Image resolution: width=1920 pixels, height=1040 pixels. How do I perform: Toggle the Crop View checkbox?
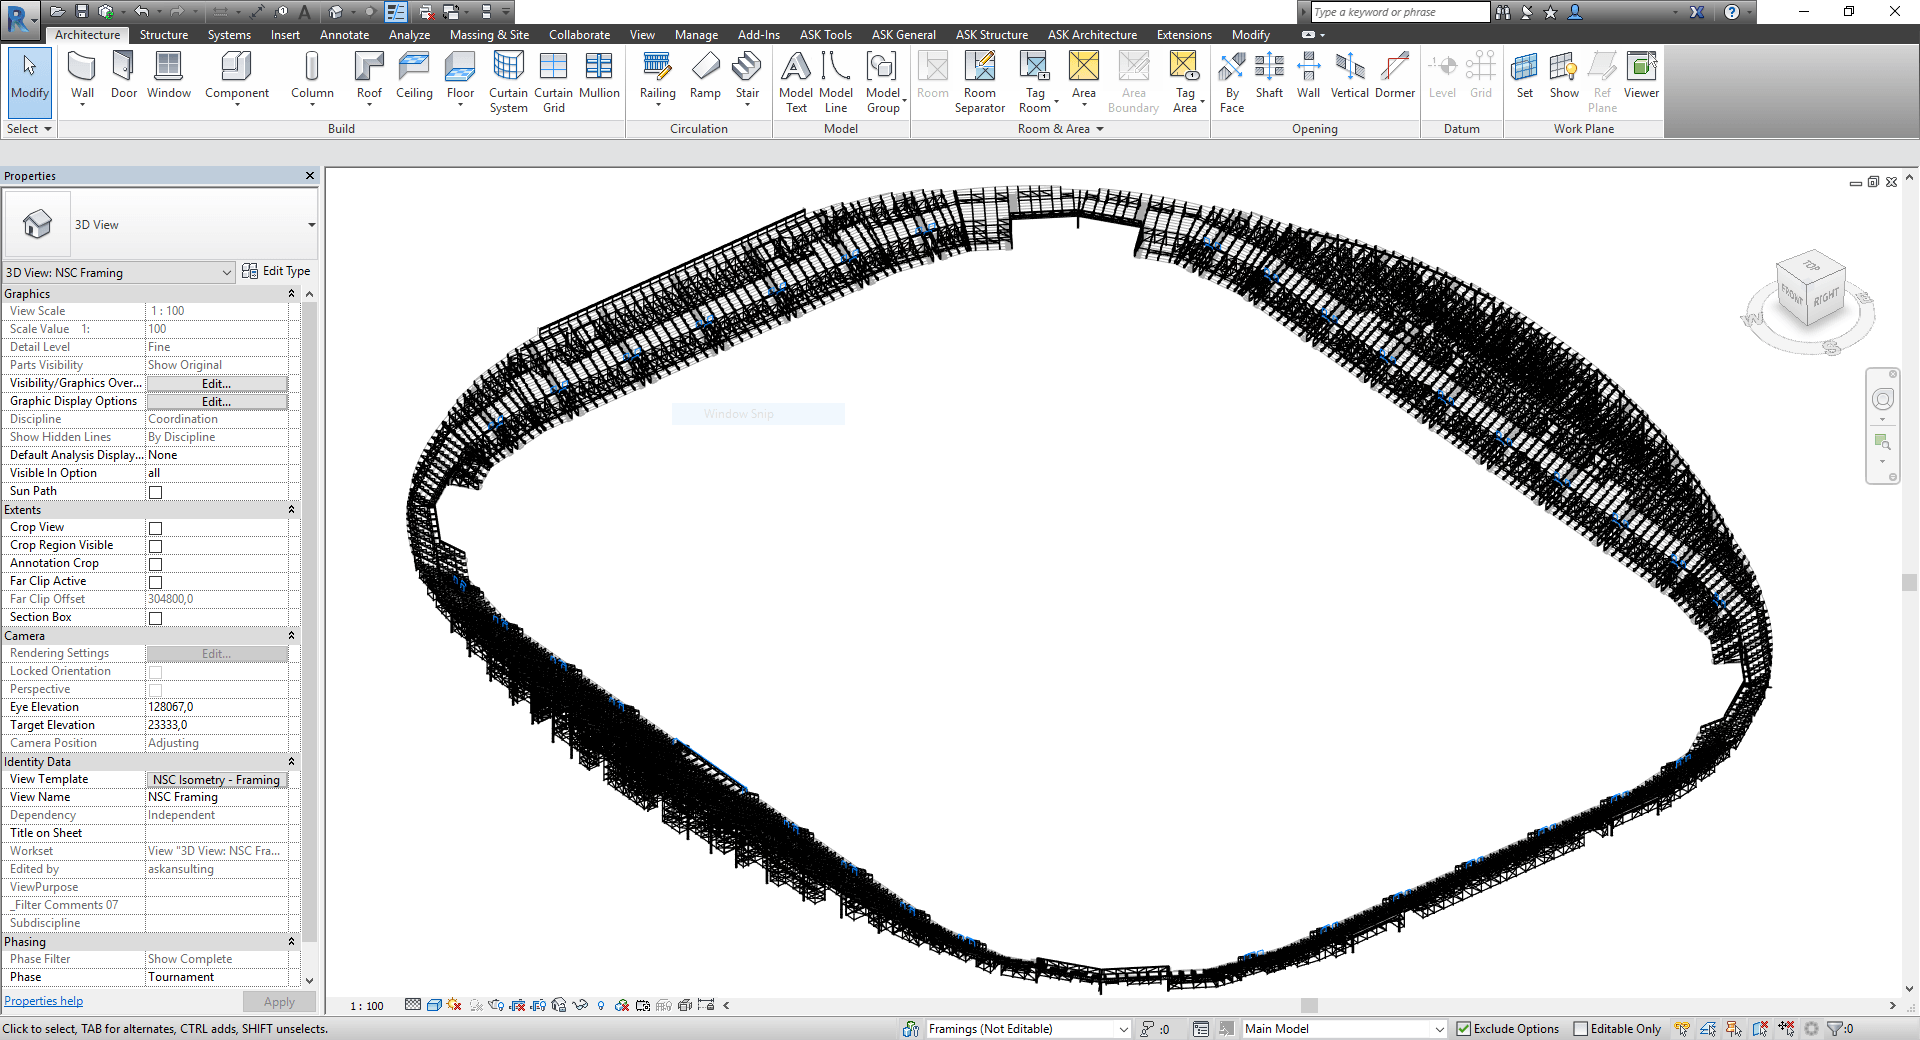155,528
